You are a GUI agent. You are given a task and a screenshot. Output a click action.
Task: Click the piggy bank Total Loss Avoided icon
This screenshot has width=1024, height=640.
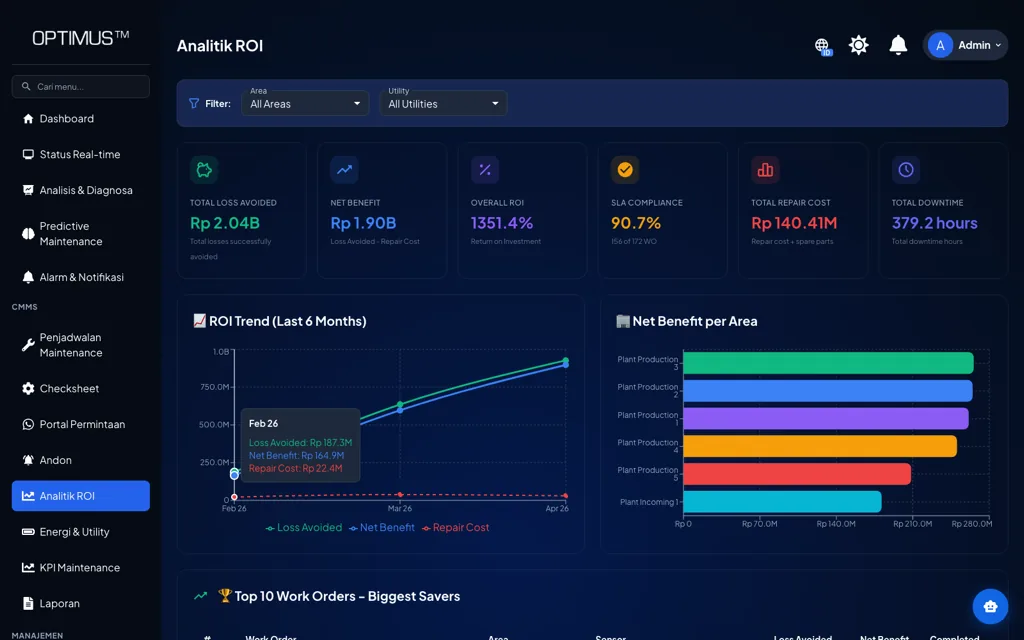pos(204,170)
